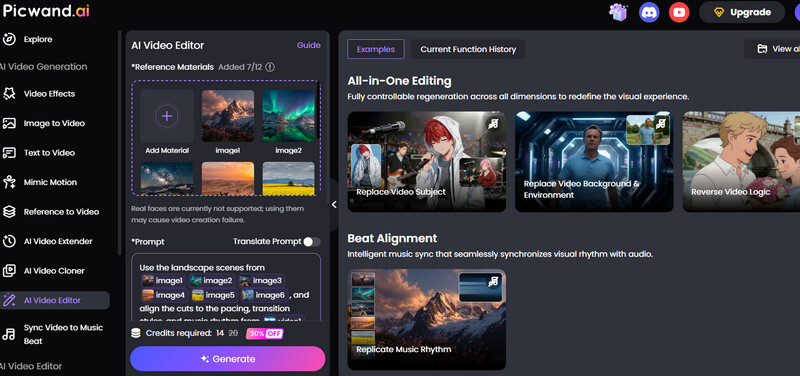Viewport: 800px width, 376px height.
Task: Click the All-in-One Editing heading
Action: 399,81
